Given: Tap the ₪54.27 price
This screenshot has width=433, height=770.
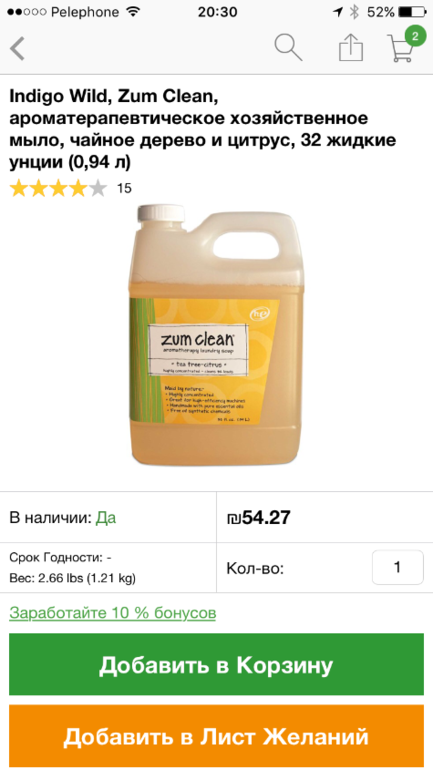Looking at the screenshot, I should click(259, 517).
